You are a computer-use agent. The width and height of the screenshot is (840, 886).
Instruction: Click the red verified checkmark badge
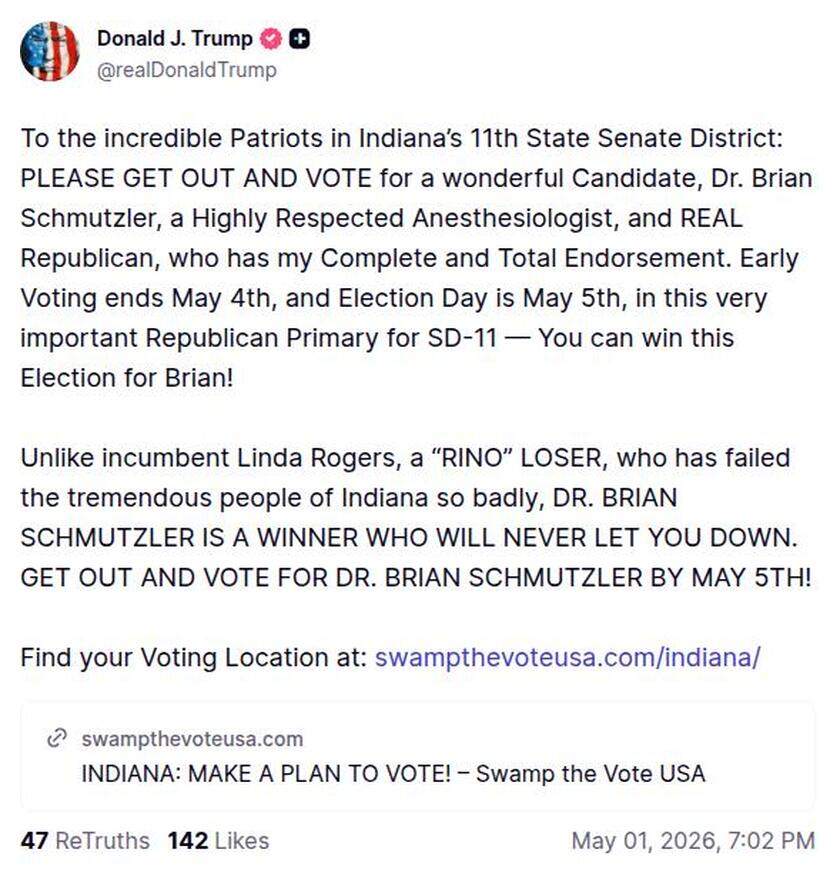(271, 38)
